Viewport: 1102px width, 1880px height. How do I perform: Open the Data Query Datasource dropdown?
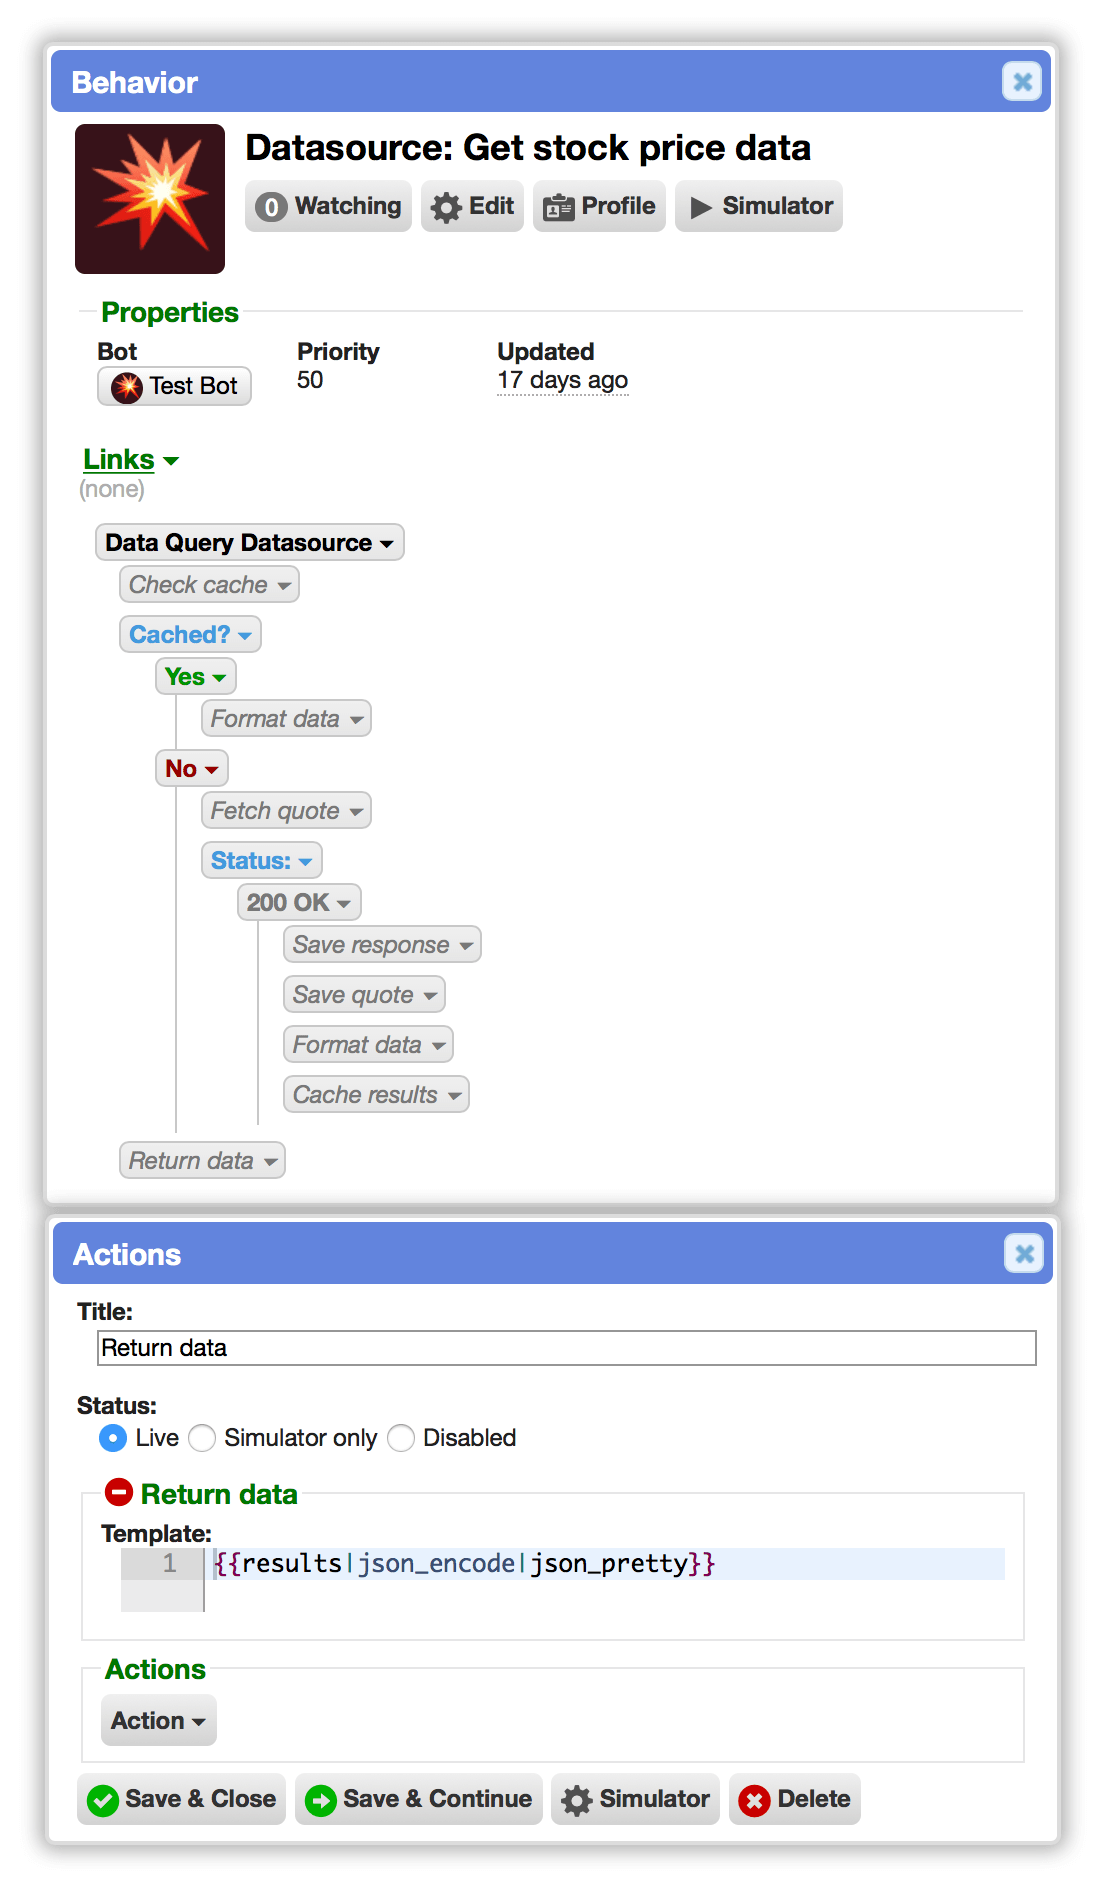pyautogui.click(x=250, y=542)
